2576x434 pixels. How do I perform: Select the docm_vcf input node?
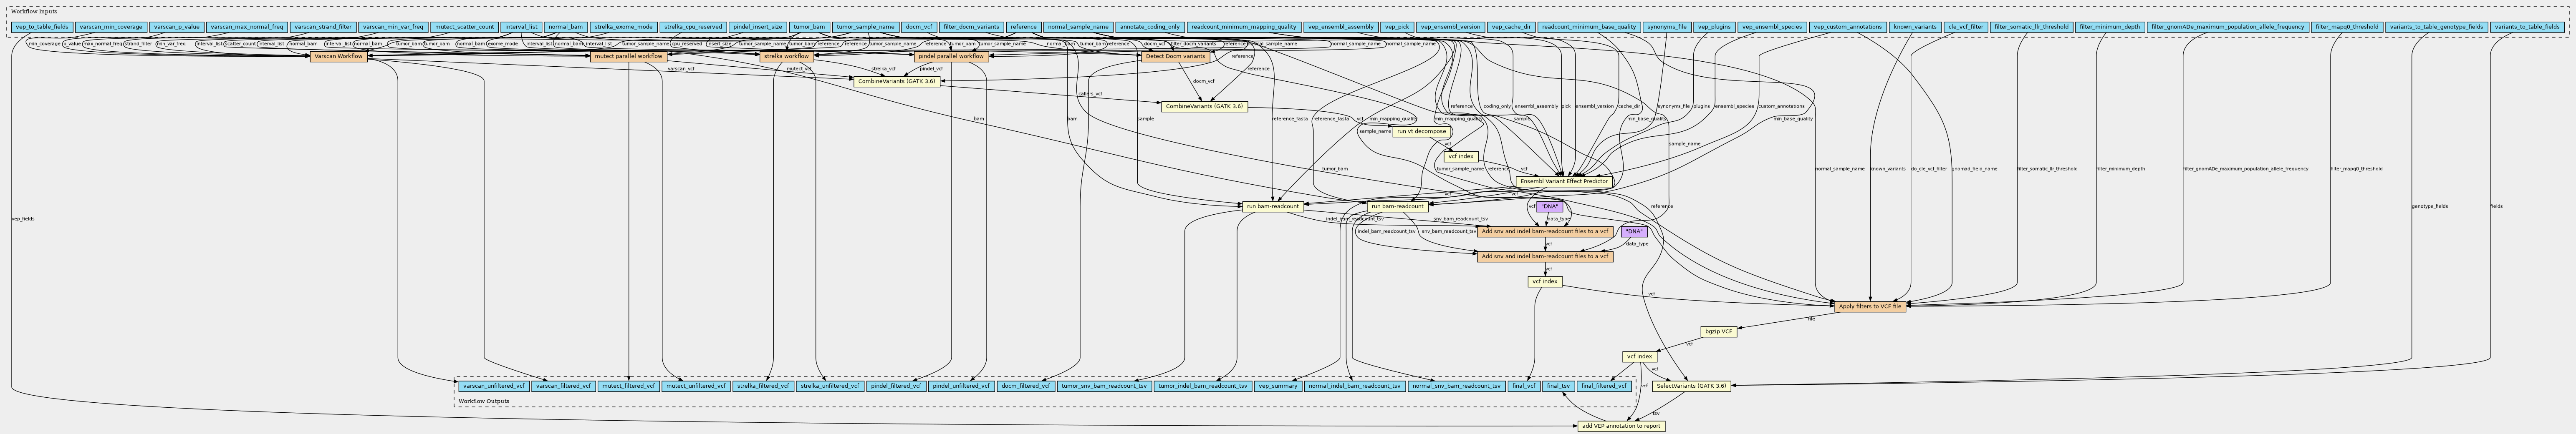click(919, 27)
